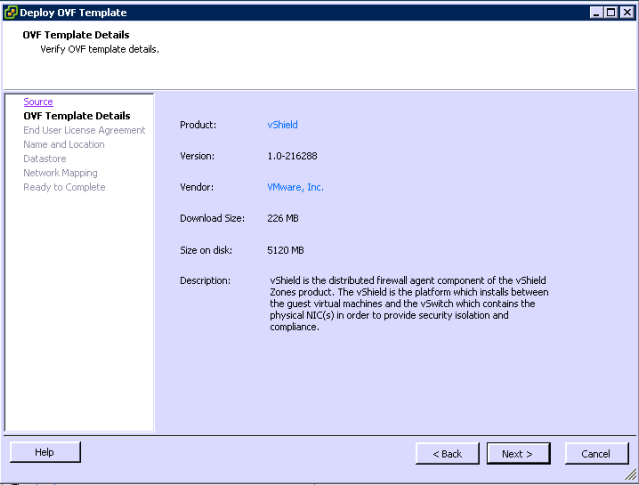The width and height of the screenshot is (639, 485).
Task: Open the vShield product link
Action: point(282,125)
